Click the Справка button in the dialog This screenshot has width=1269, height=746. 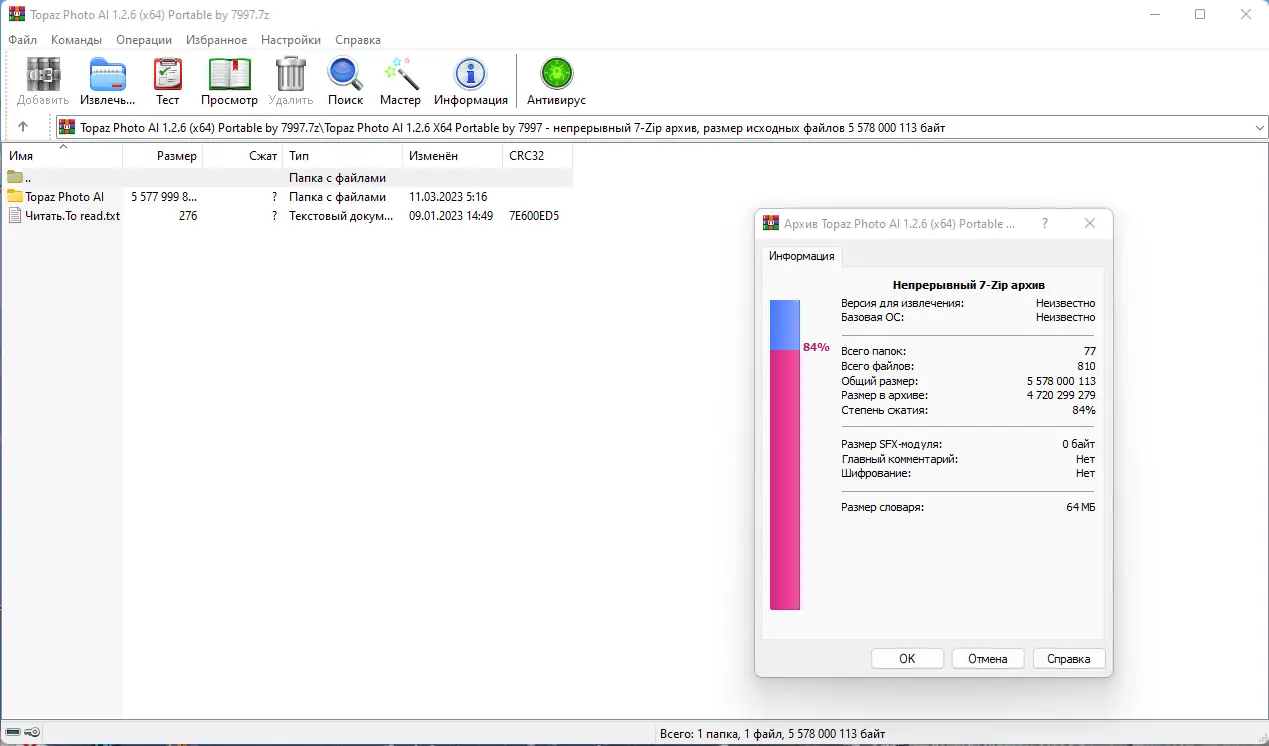click(x=1068, y=658)
